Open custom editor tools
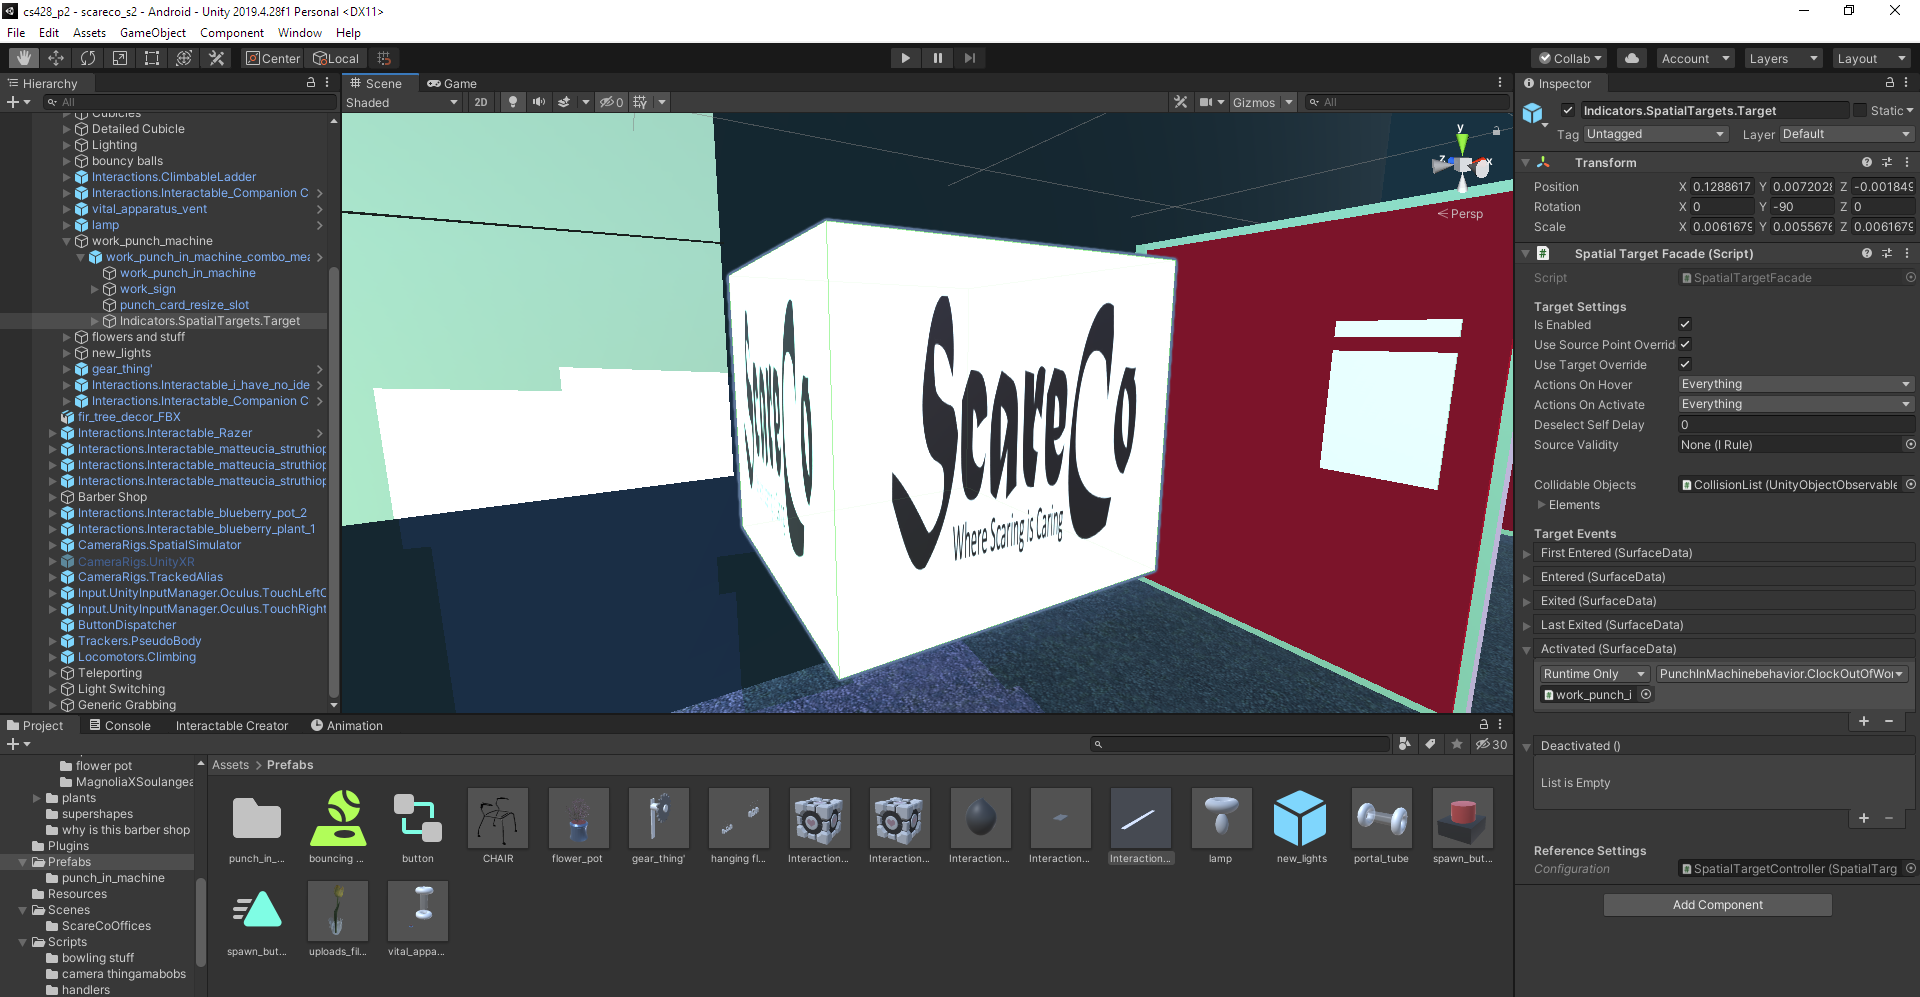1920x997 pixels. [x=216, y=58]
